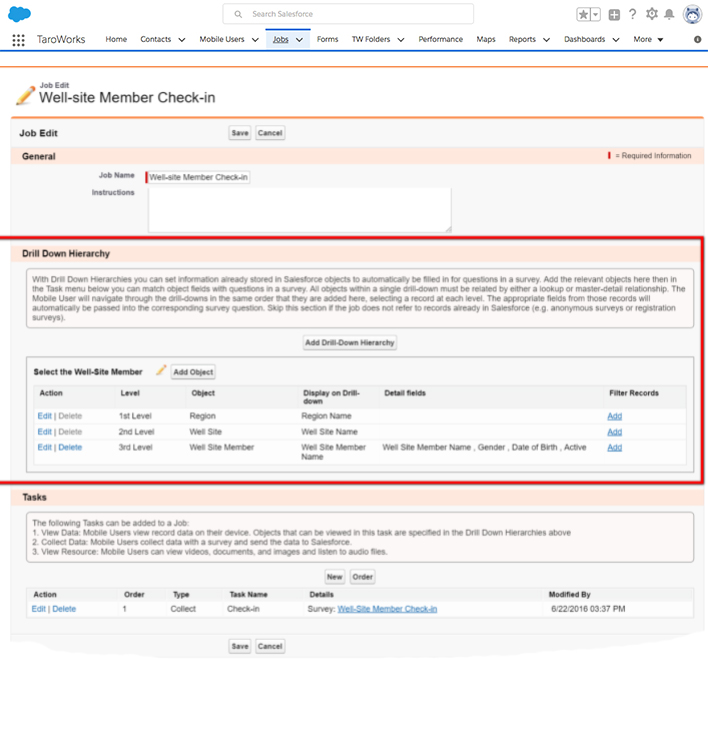Expand the Dashboards chevron
708x750 pixels.
point(616,40)
